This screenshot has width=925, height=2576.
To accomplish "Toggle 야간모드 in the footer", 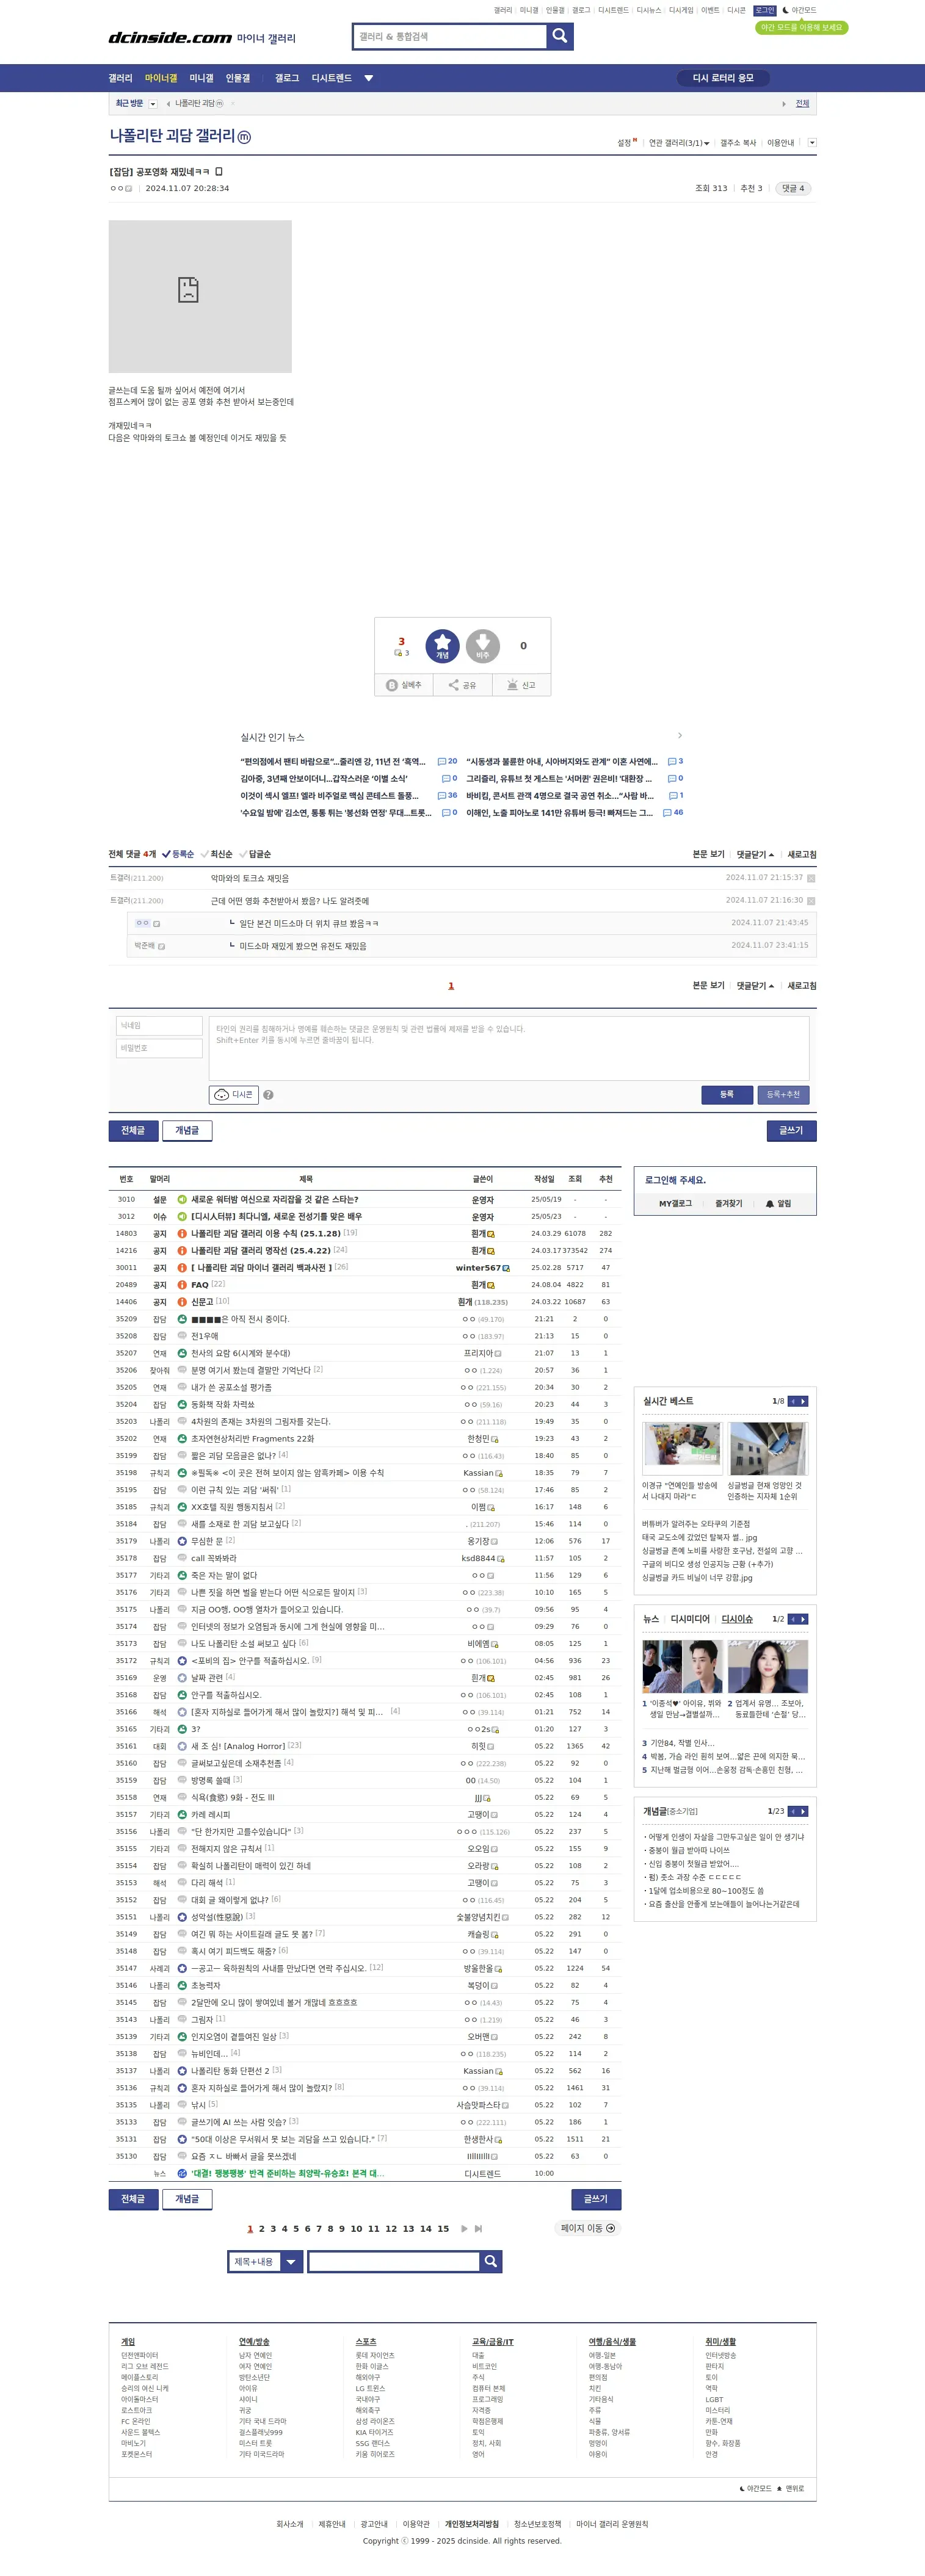I will coord(756,2489).
